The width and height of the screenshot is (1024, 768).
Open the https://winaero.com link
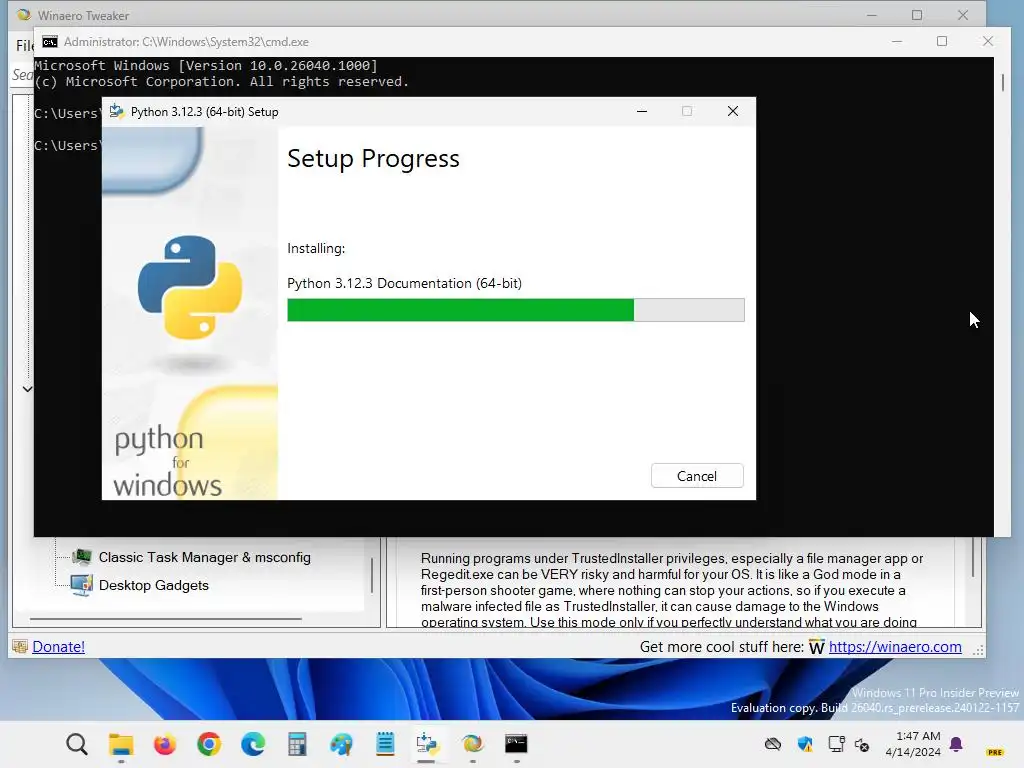(895, 647)
